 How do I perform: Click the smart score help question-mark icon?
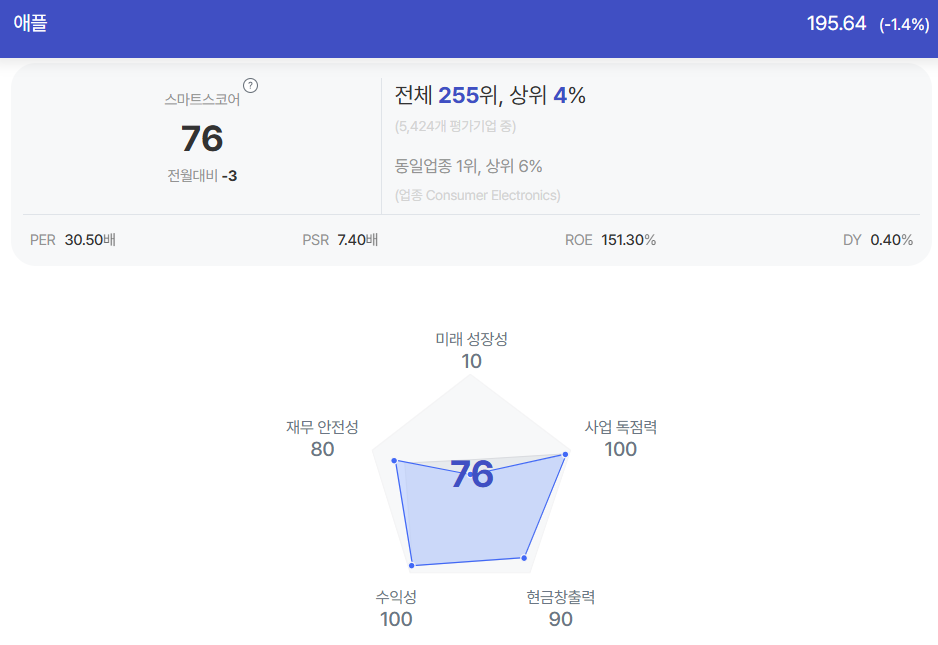pos(251,86)
